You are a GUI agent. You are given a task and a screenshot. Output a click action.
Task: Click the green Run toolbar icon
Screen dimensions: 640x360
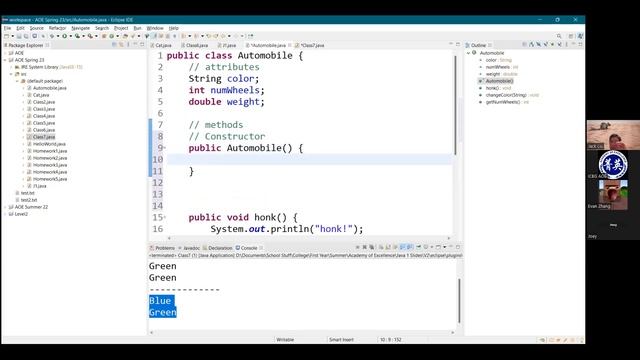click(x=64, y=36)
